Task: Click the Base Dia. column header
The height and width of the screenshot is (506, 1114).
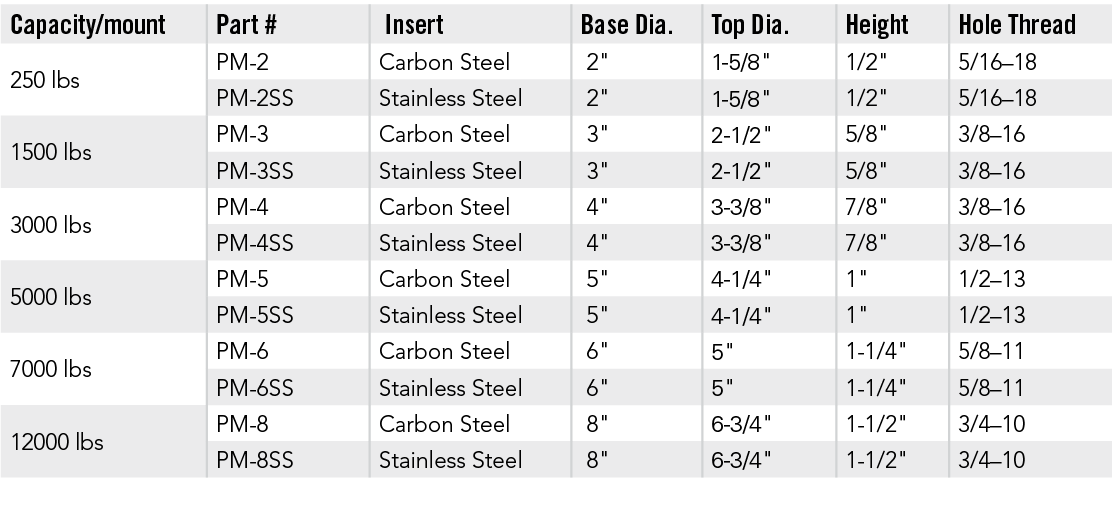Action: tap(624, 25)
